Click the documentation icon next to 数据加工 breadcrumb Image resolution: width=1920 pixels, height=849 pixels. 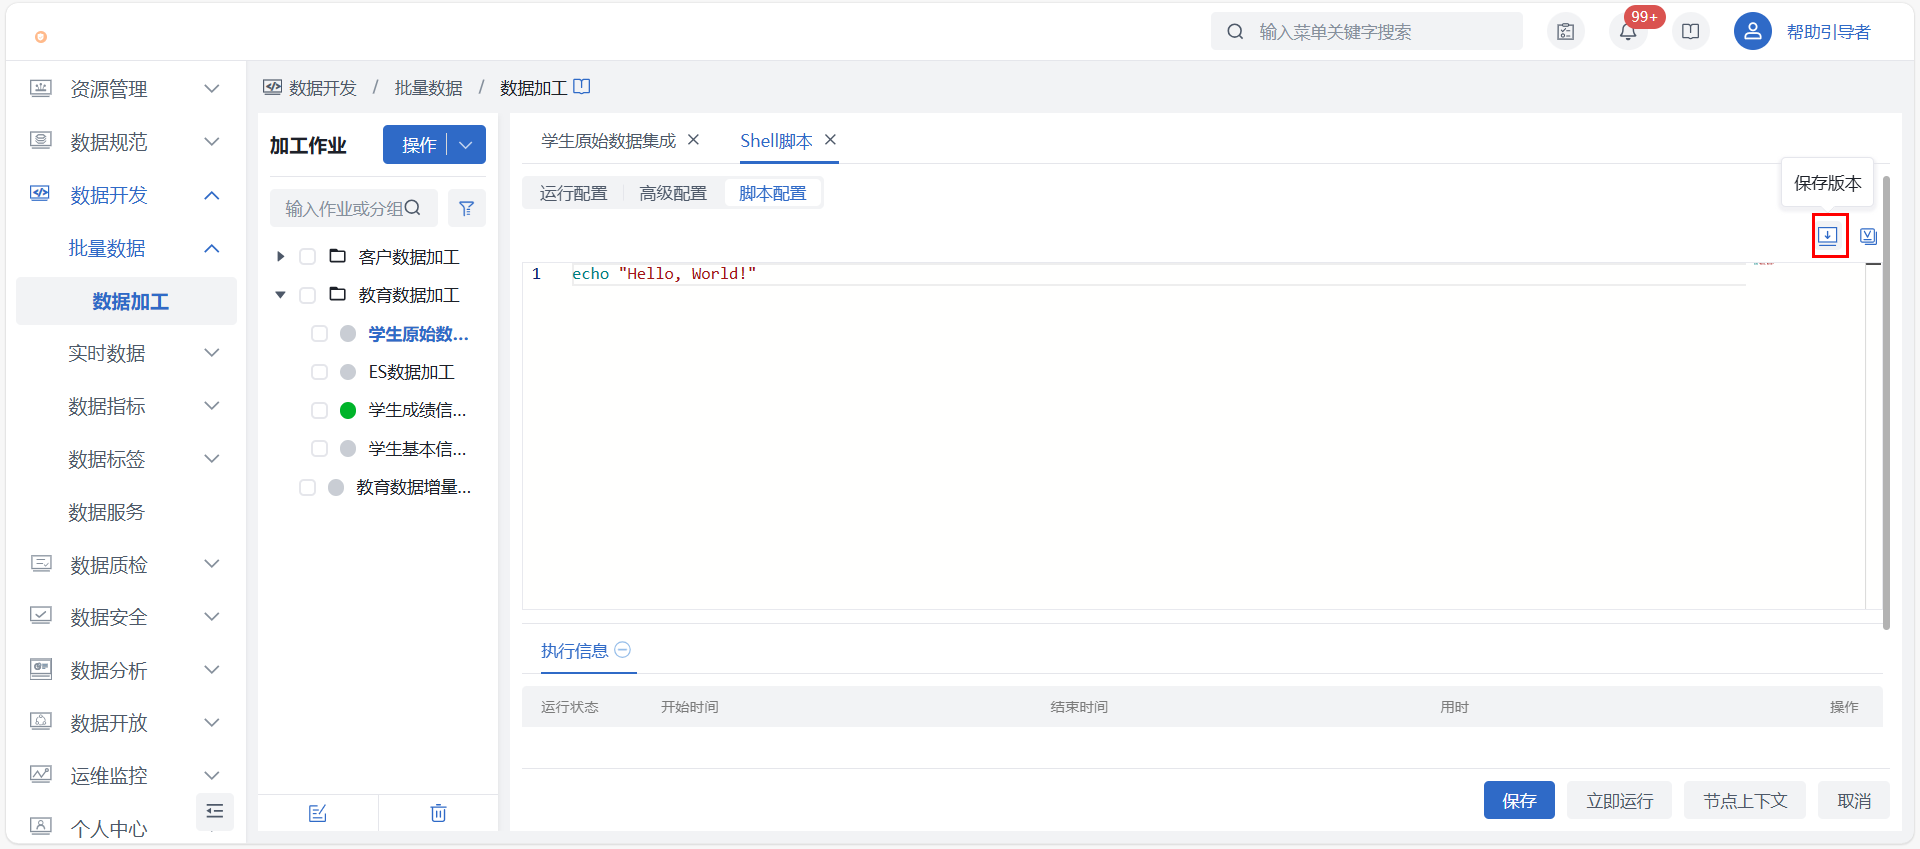582,87
